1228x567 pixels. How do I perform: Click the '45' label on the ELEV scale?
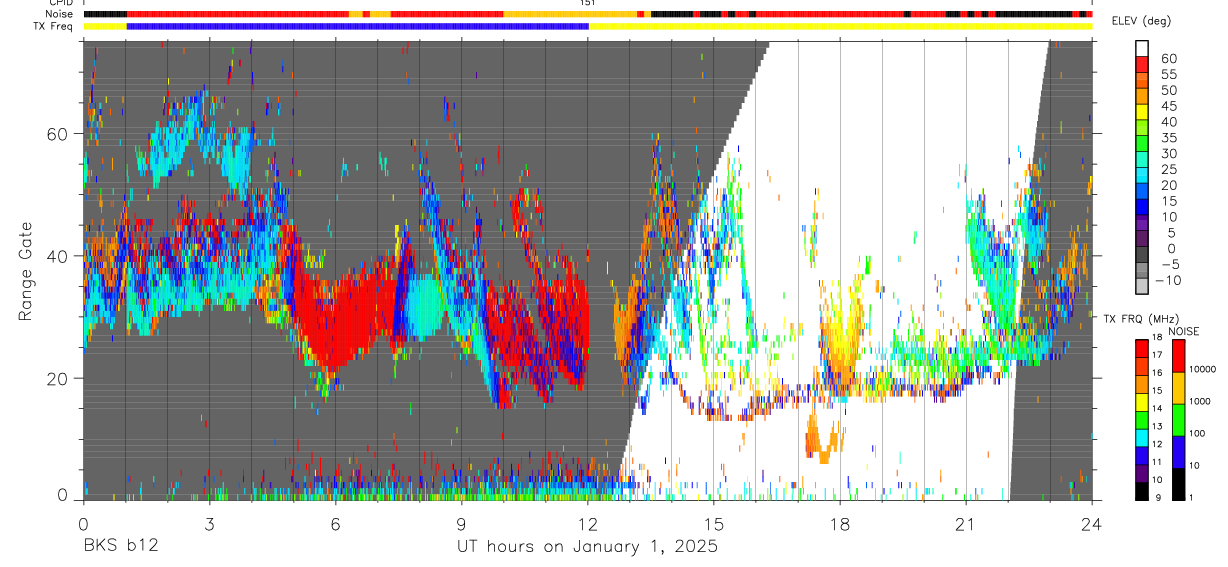click(1168, 106)
